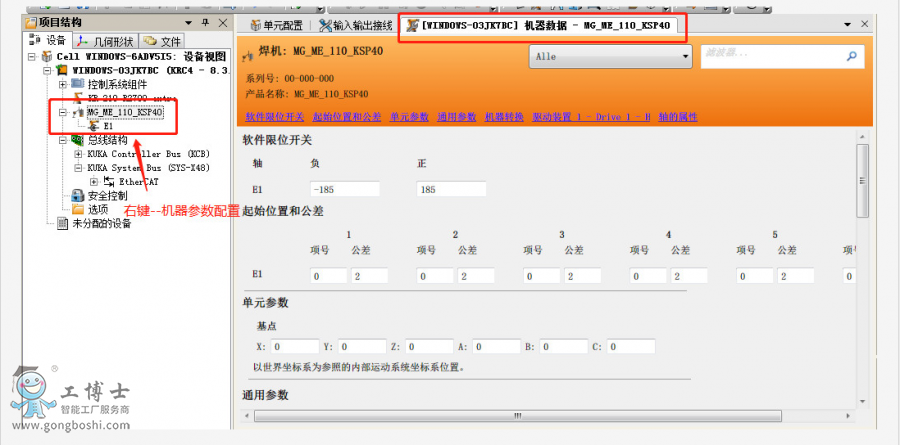This screenshot has width=900, height=445.
Task: Expand the KUKA Controller Bus (KCB) node
Action: coord(79,154)
